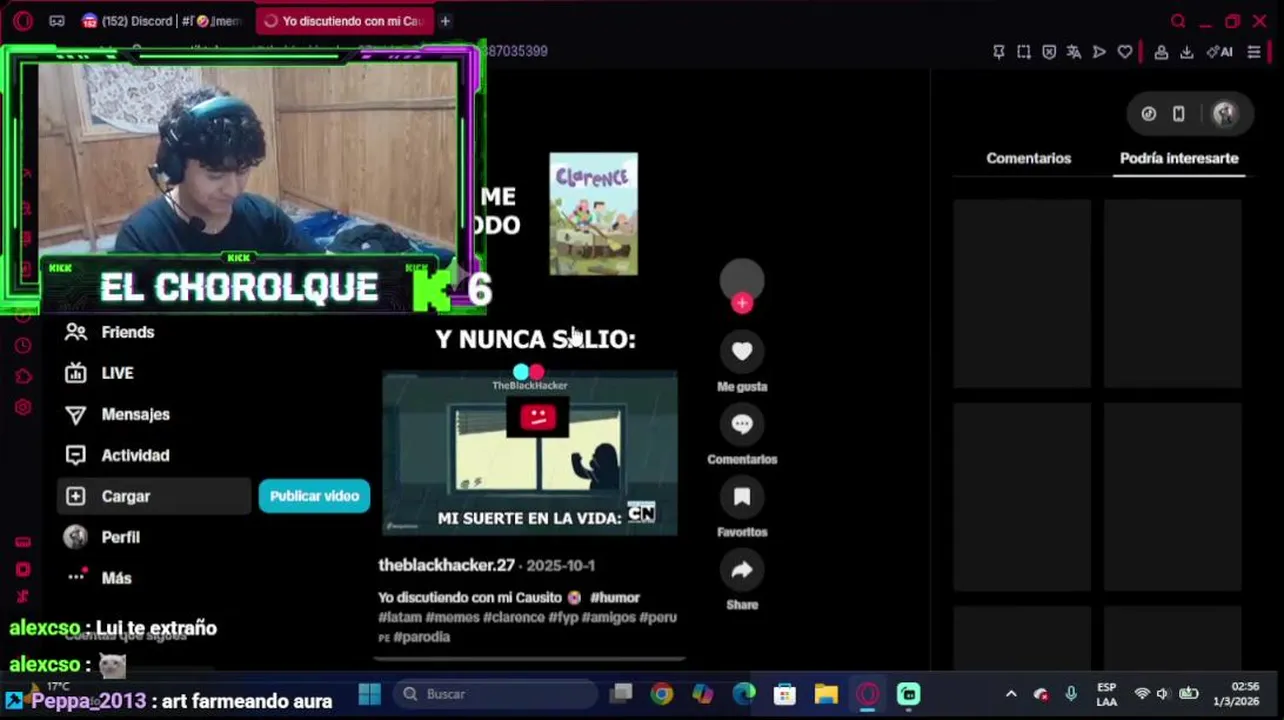Open ad blocker shield icon

[1049, 52]
